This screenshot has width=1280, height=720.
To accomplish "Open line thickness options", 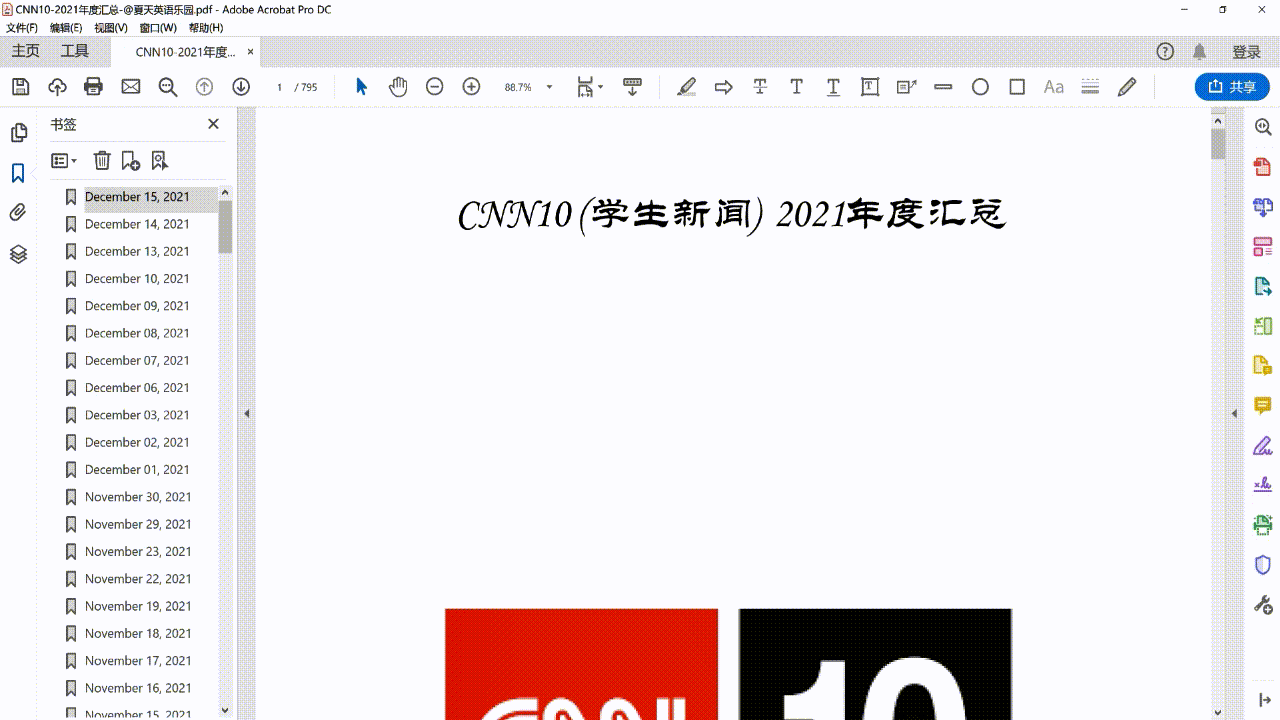I will click(x=1090, y=87).
